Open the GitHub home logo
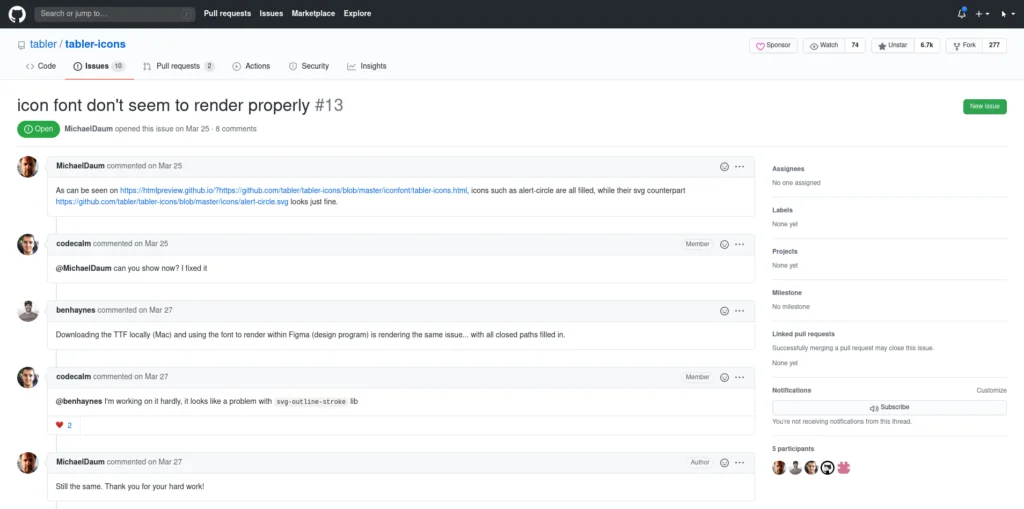 pos(17,14)
